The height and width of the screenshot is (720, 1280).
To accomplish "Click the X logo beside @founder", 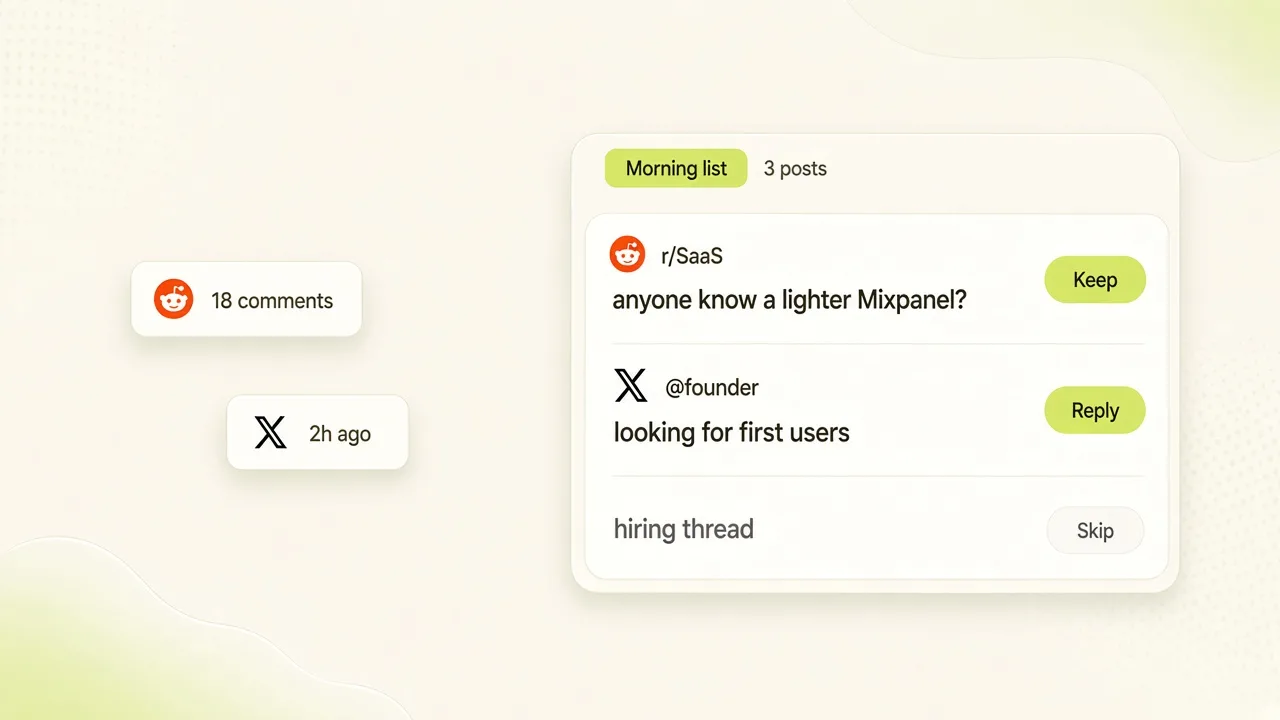I will point(631,385).
